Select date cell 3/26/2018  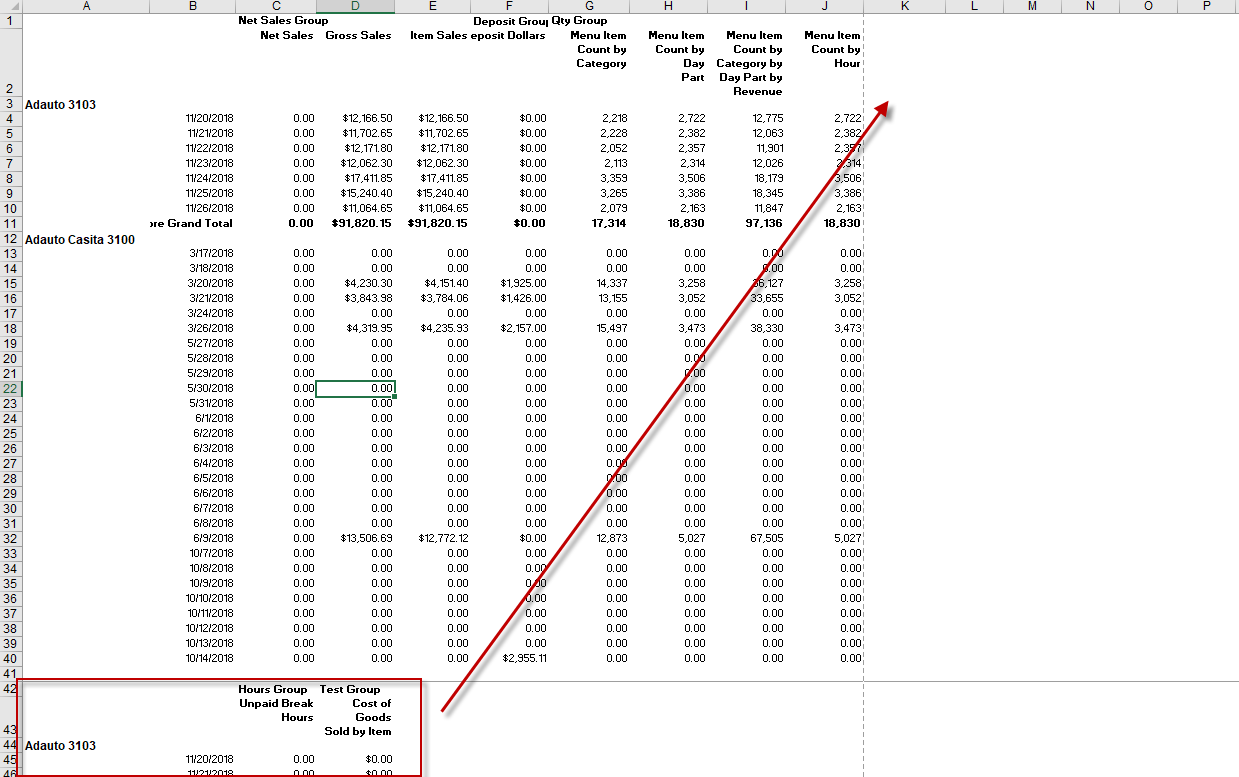click(211, 328)
